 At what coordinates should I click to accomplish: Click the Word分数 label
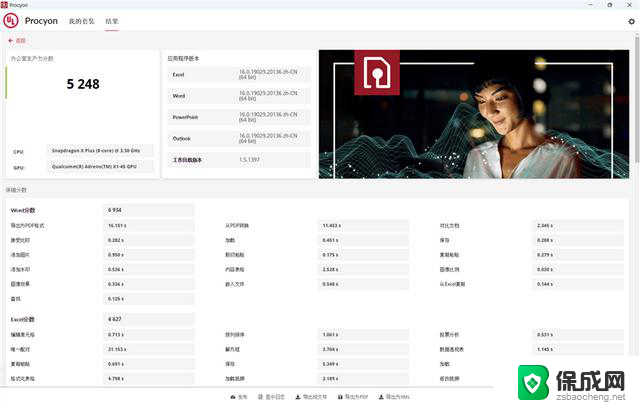(23, 211)
